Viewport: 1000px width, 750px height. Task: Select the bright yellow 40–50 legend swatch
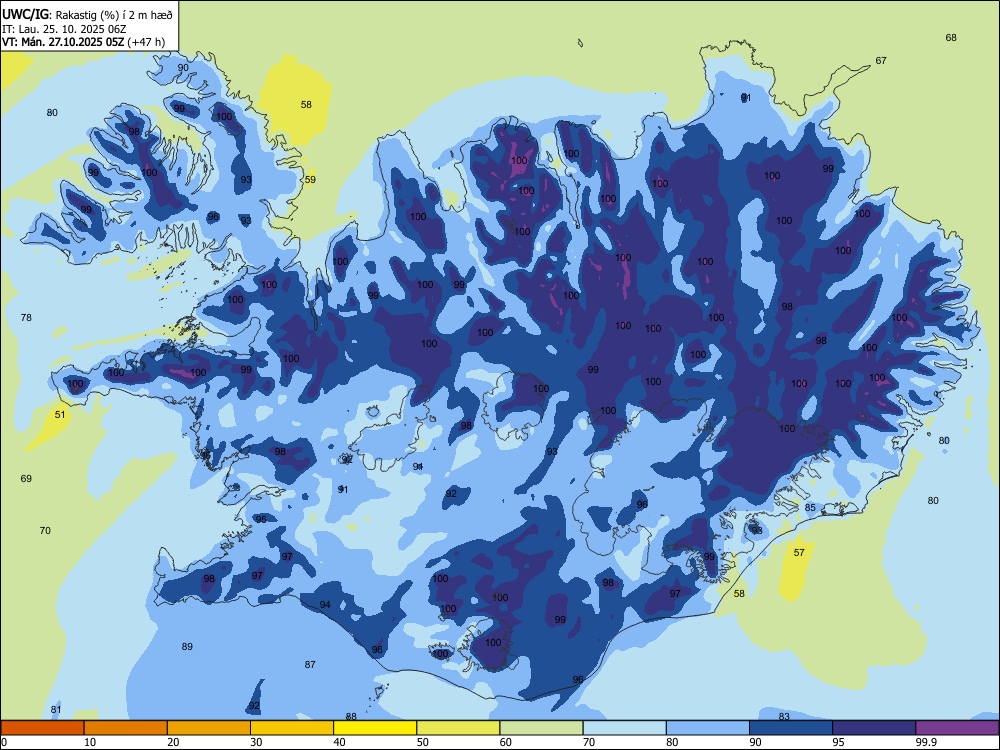click(375, 728)
